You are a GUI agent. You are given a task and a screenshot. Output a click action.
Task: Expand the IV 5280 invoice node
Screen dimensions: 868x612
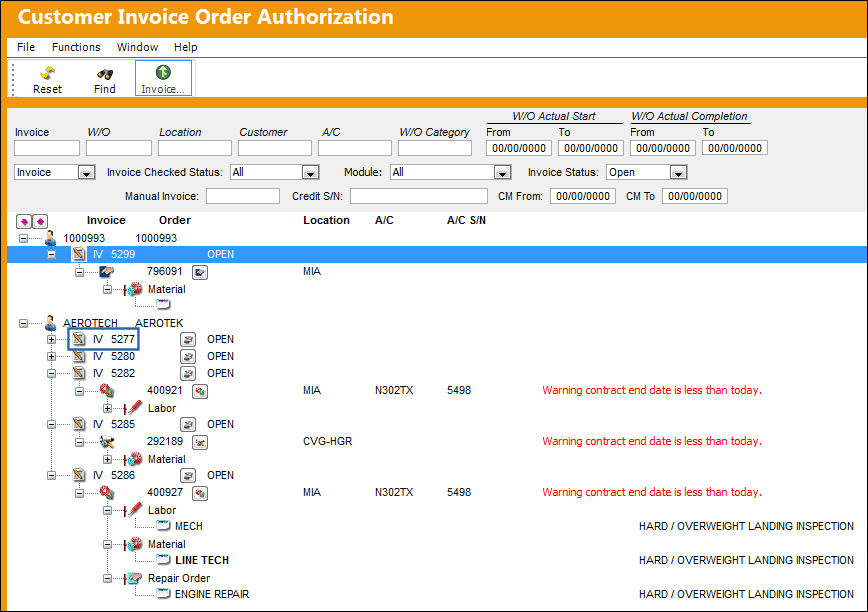(x=51, y=356)
